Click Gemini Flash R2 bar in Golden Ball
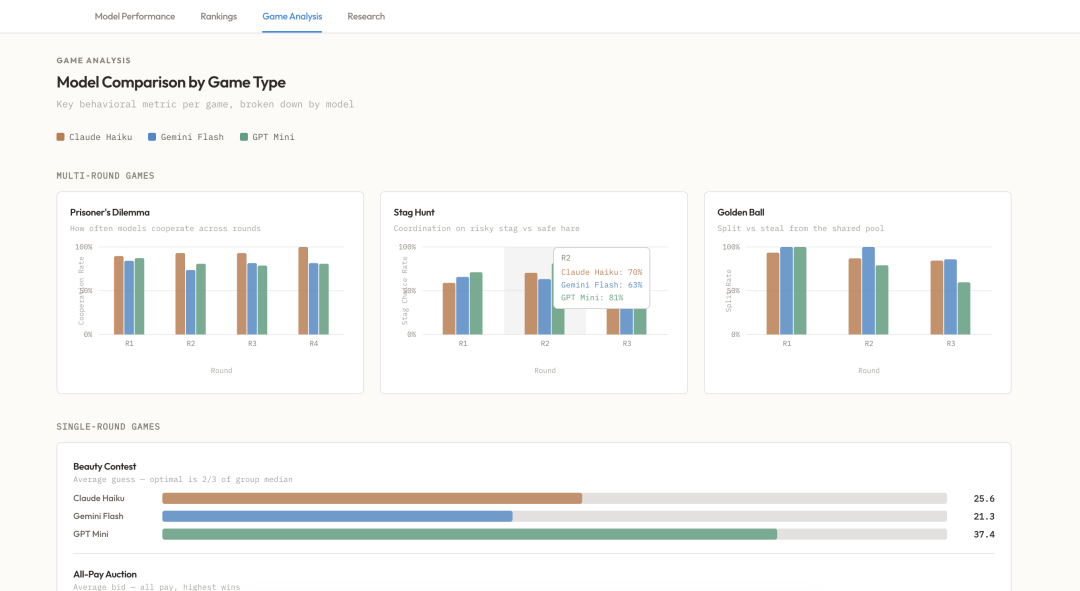This screenshot has height=591, width=1080. click(x=869, y=291)
